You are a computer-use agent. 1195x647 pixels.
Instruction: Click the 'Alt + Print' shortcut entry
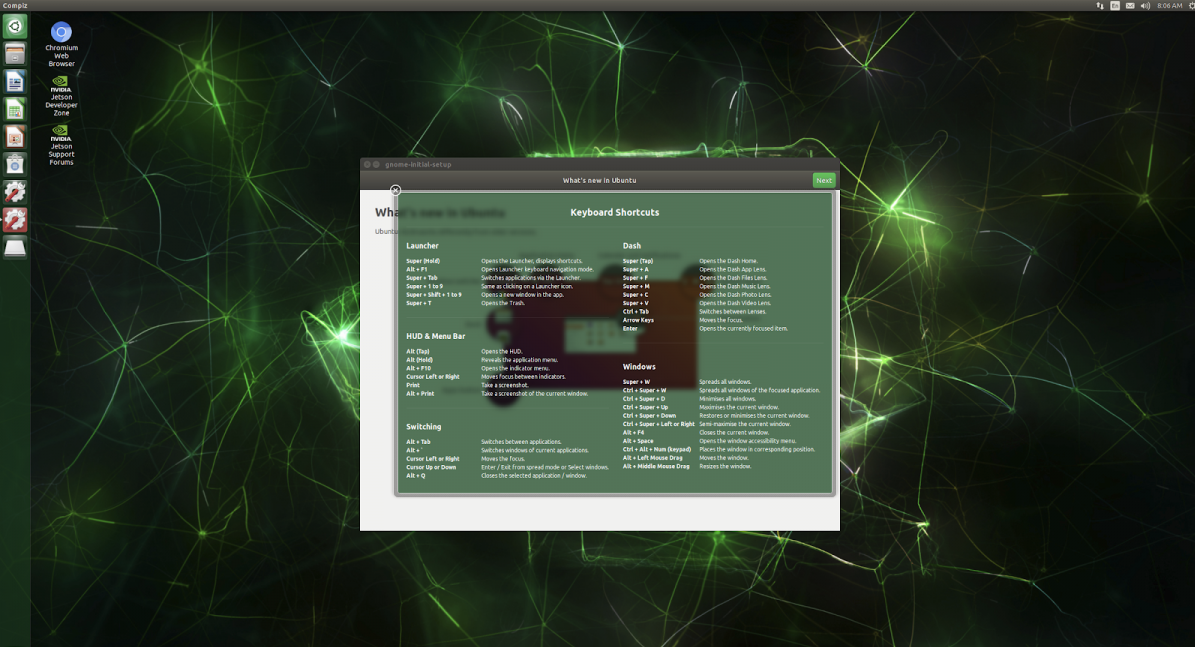point(420,393)
